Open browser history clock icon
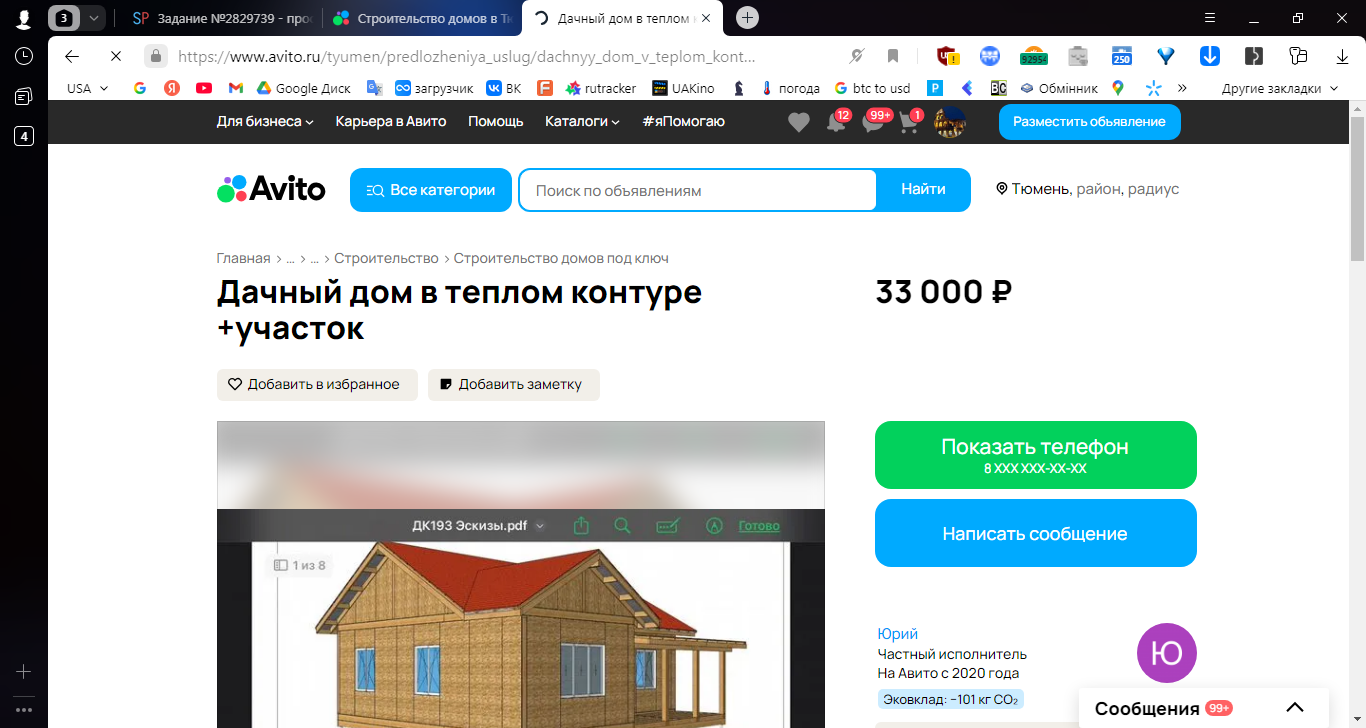This screenshot has width=1366, height=728. pyautogui.click(x=24, y=56)
